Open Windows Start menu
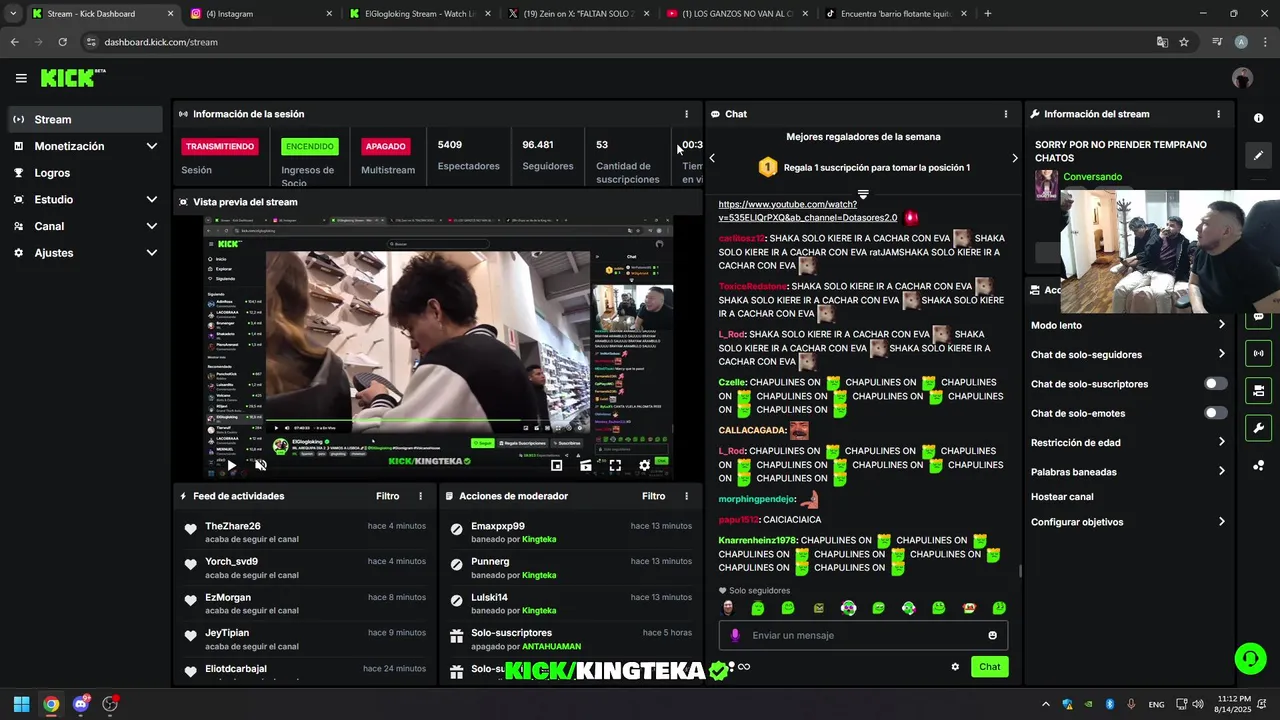 tap(21, 704)
